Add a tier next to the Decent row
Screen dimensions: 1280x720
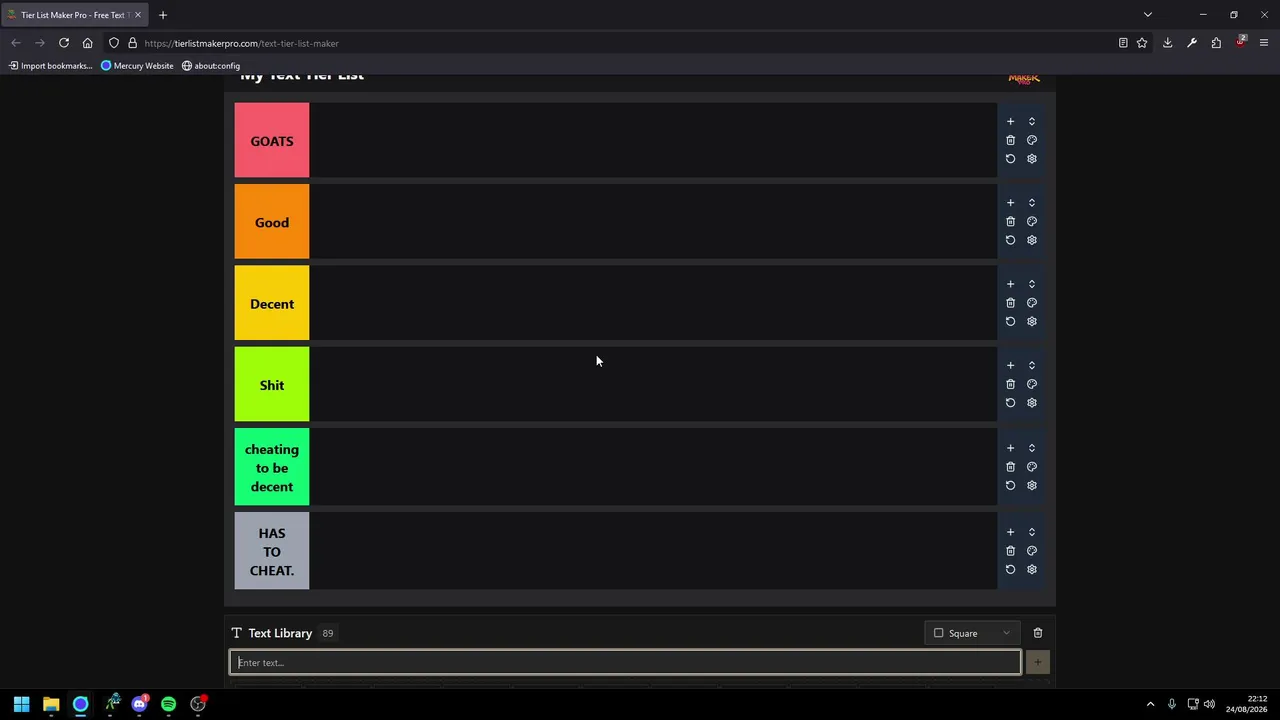tap(1010, 284)
